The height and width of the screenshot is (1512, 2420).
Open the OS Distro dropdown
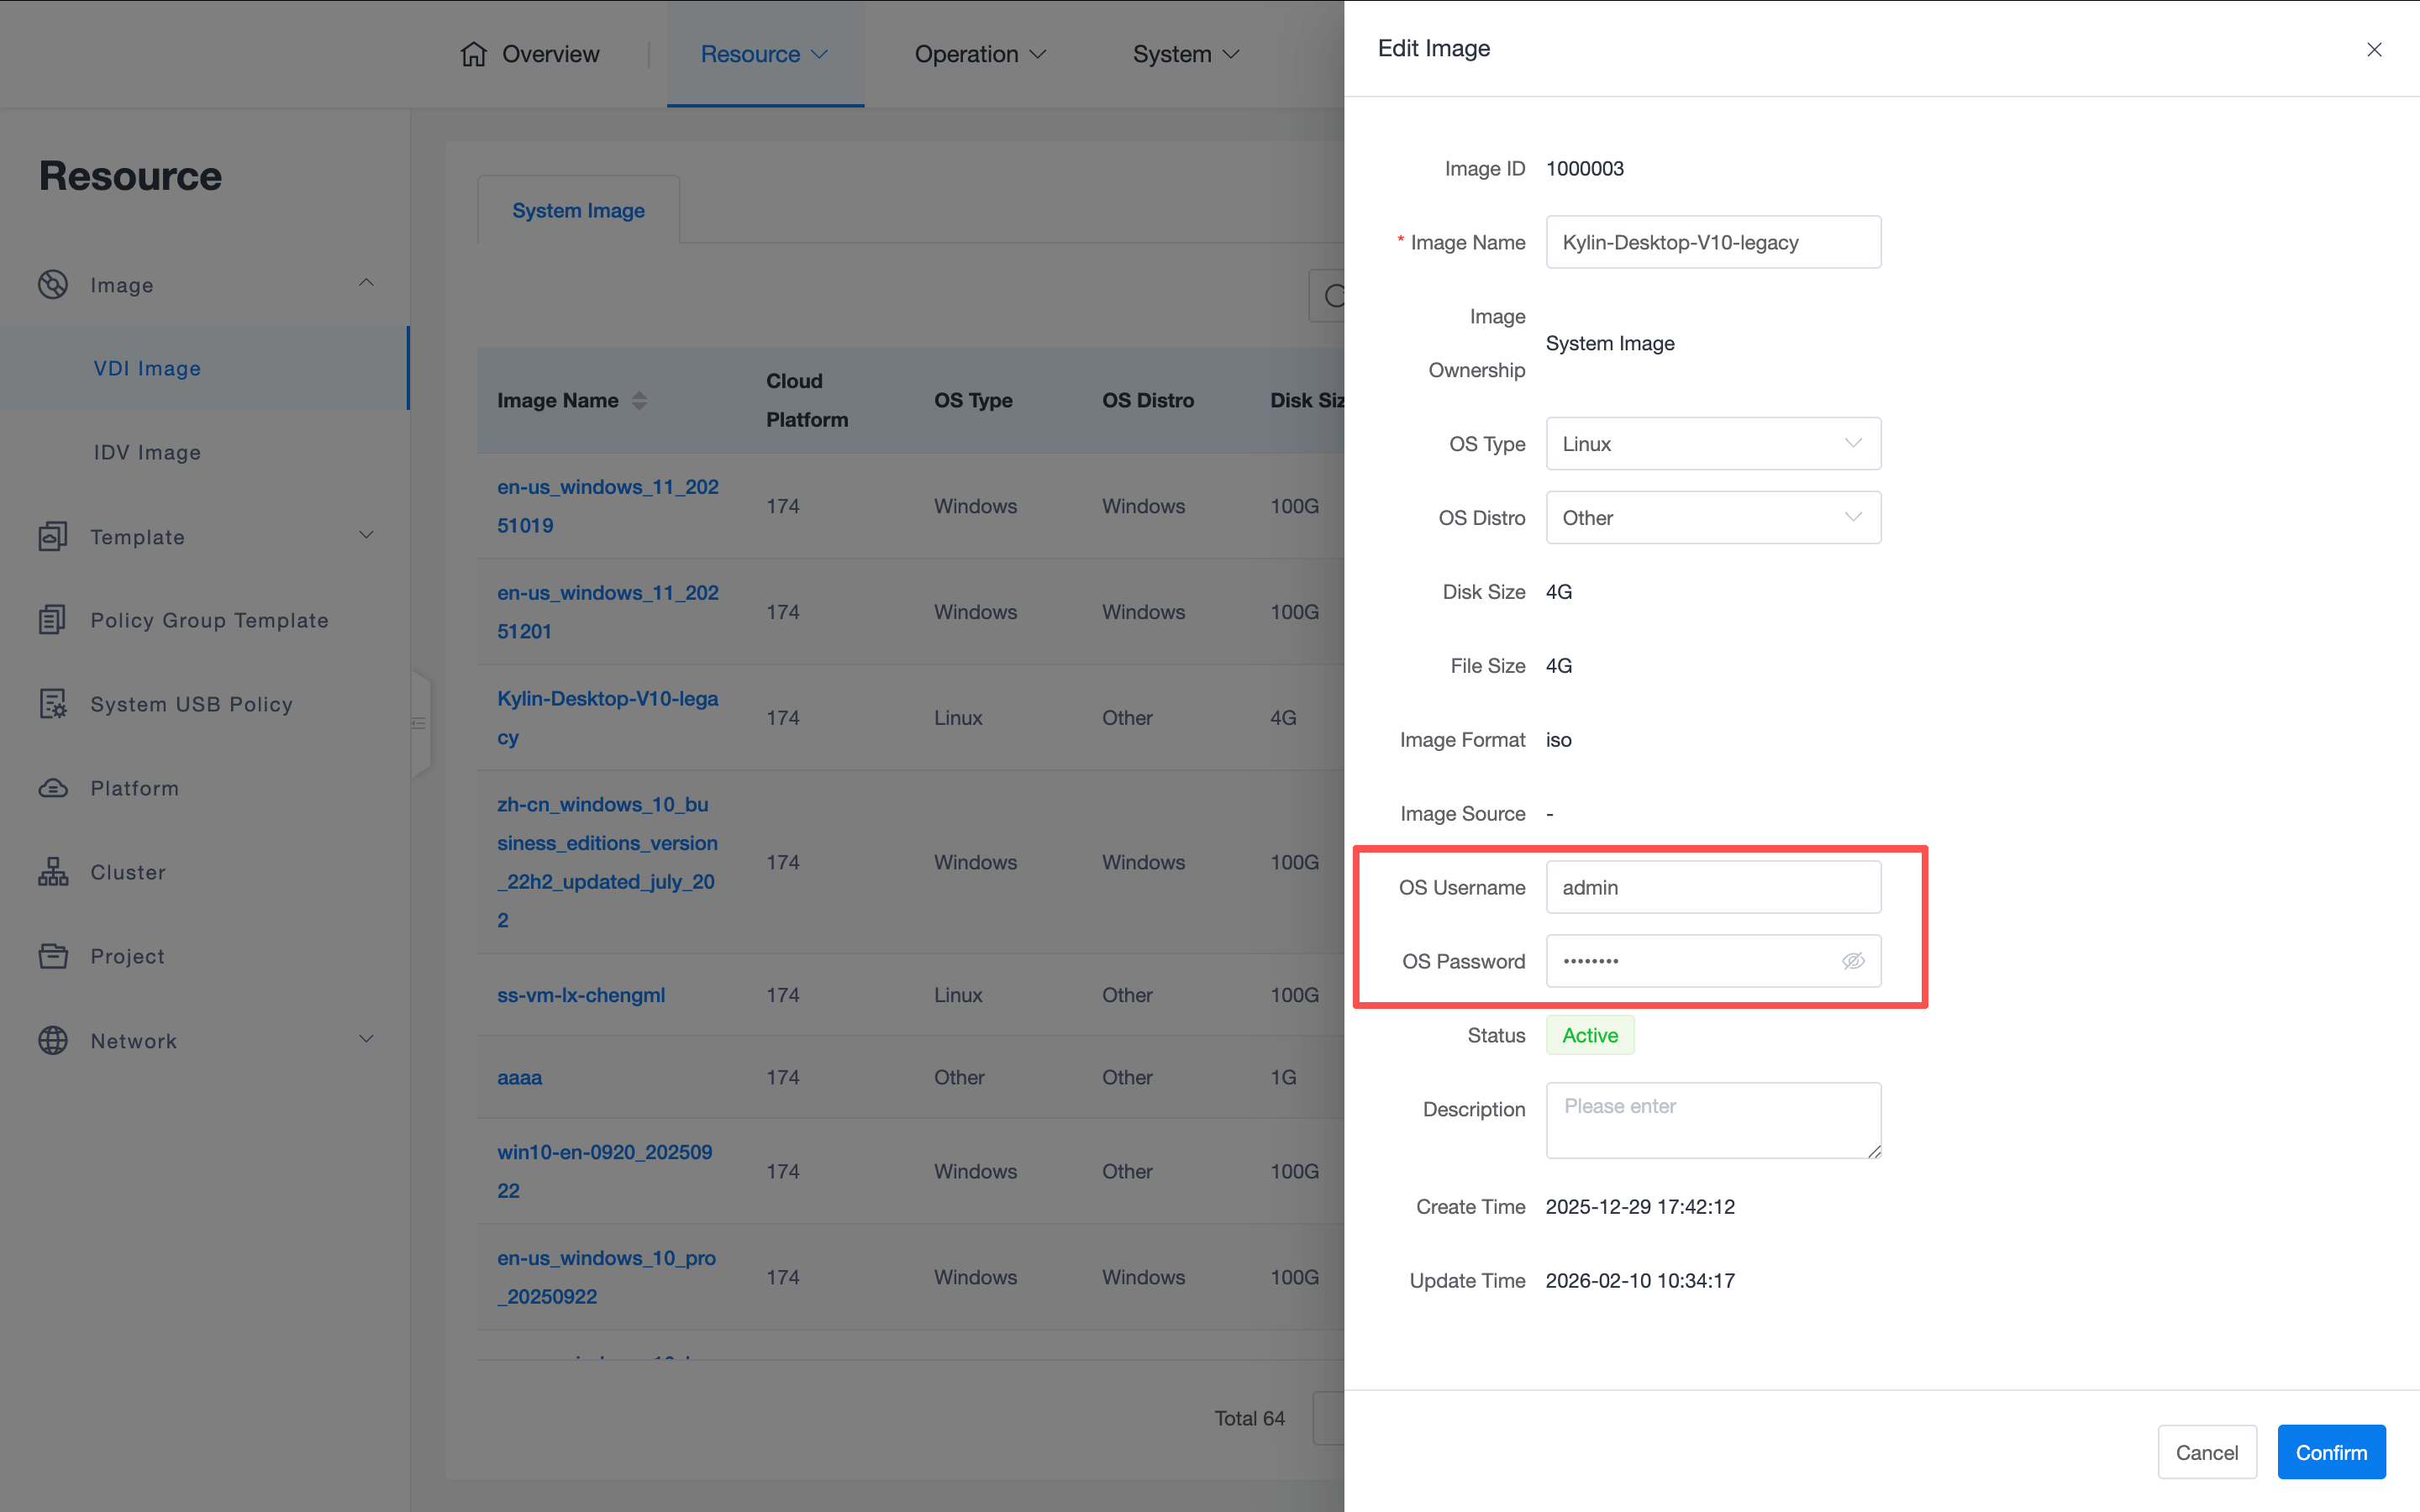[x=1712, y=517]
